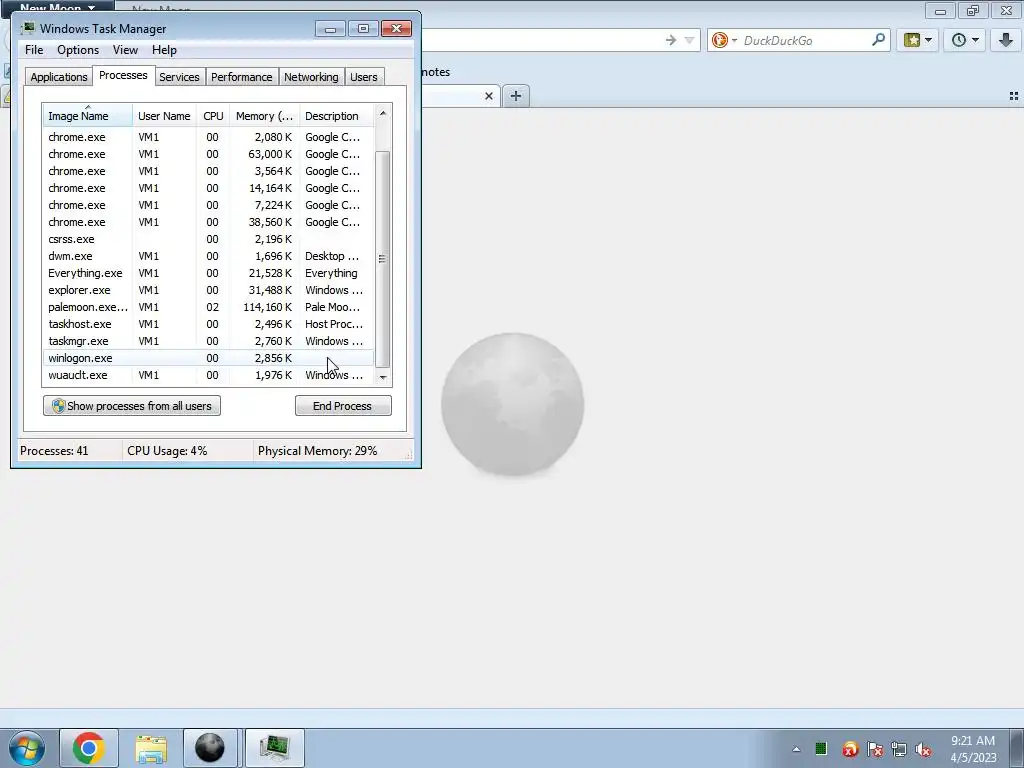This screenshot has height=768, width=1024.
Task: Select chrome.exe row using 14,164 K memory
Action: (208, 188)
